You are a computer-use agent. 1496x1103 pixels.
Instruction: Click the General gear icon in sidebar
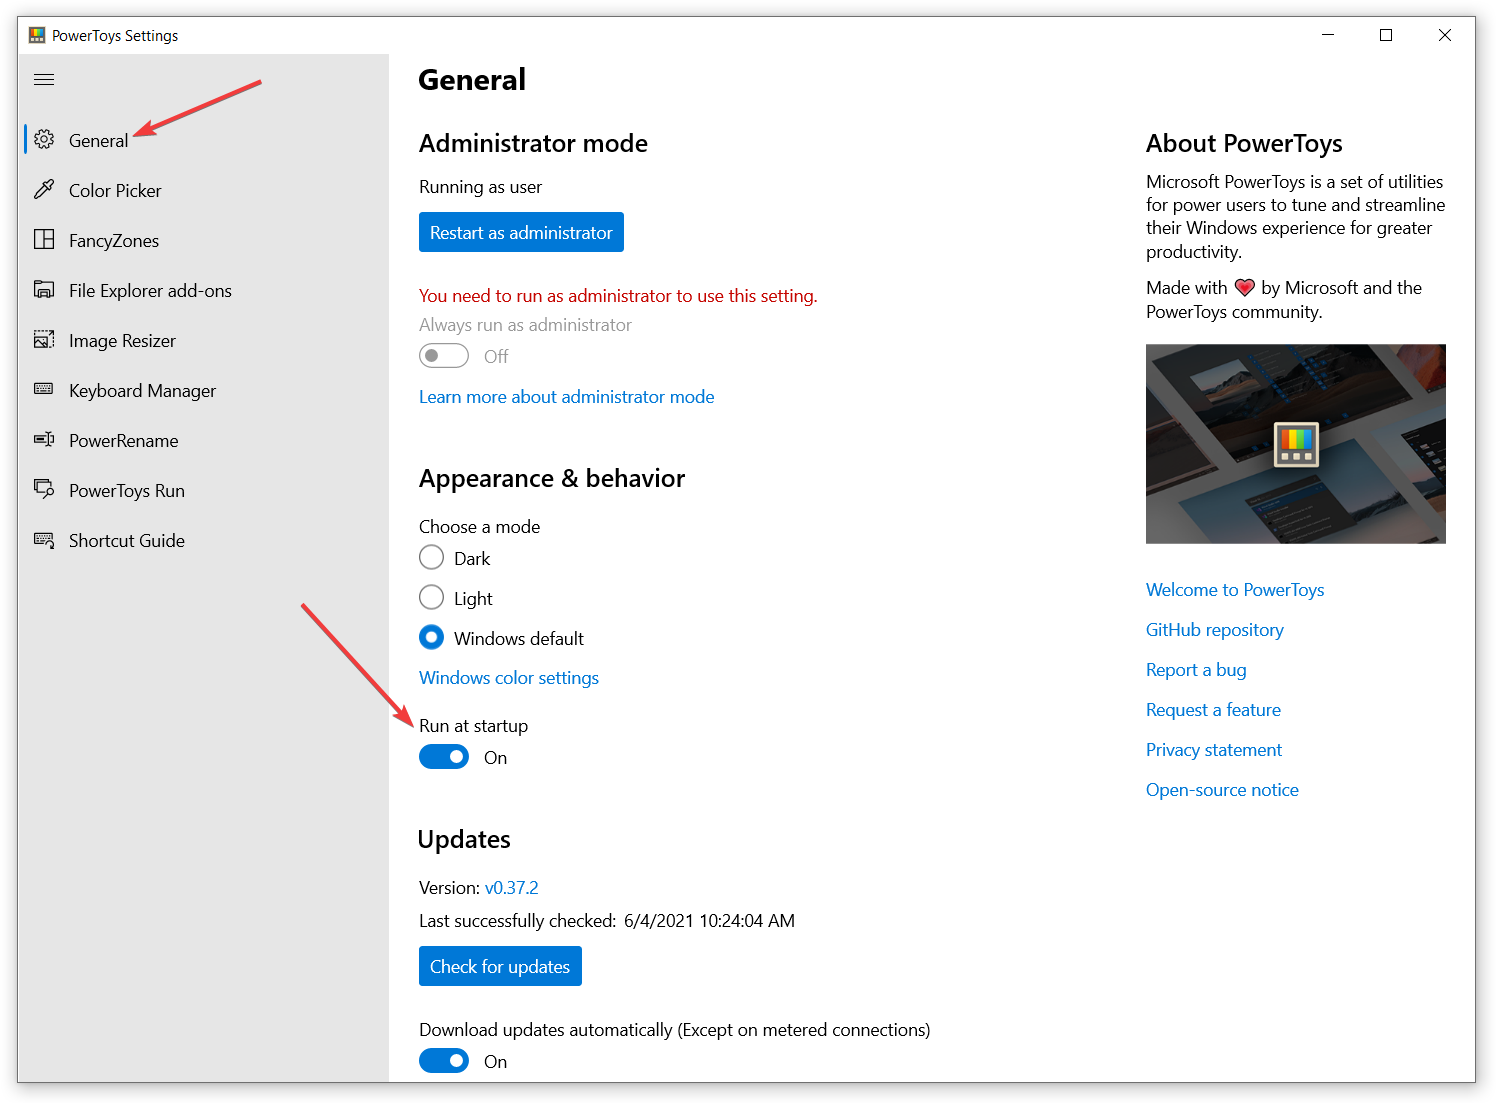(44, 140)
